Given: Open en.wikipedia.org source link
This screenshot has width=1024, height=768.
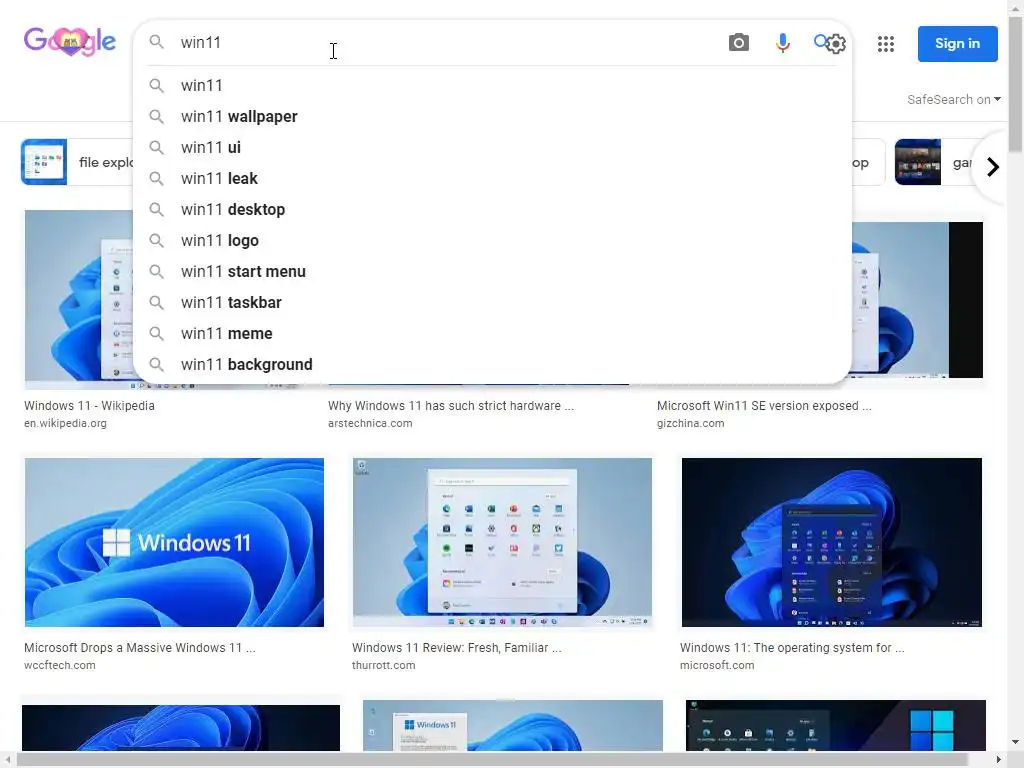Looking at the screenshot, I should (65, 423).
